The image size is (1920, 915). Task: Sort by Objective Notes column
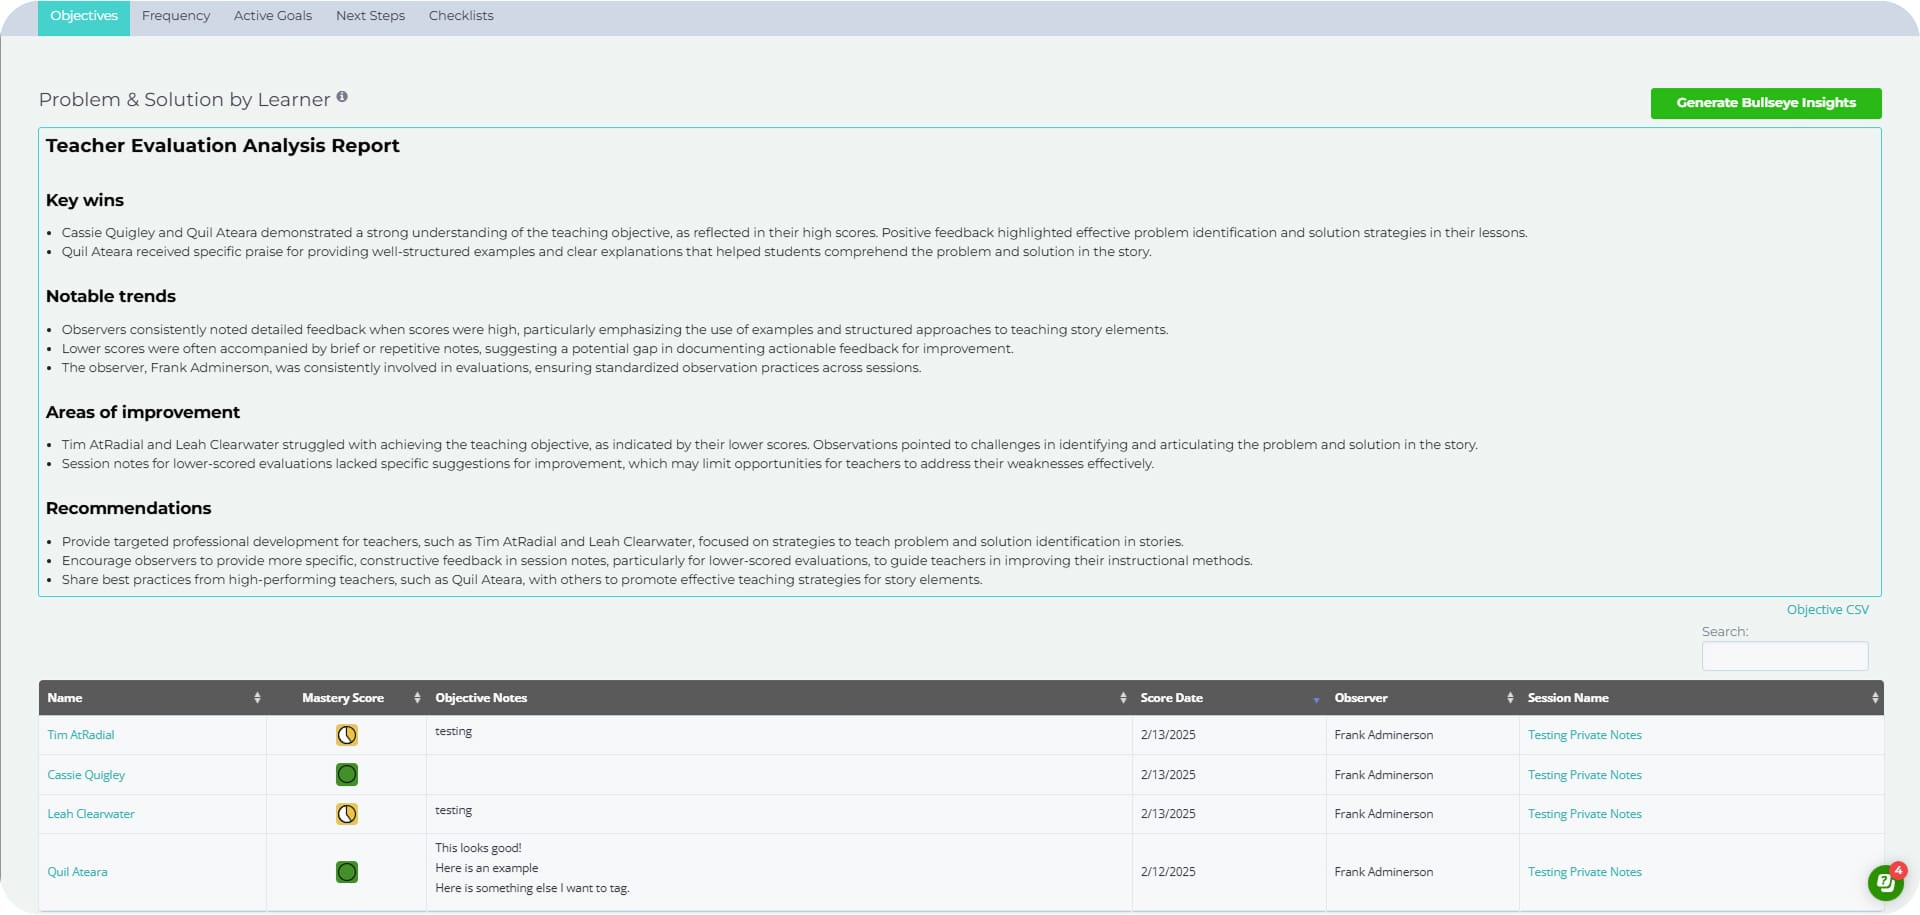779,698
